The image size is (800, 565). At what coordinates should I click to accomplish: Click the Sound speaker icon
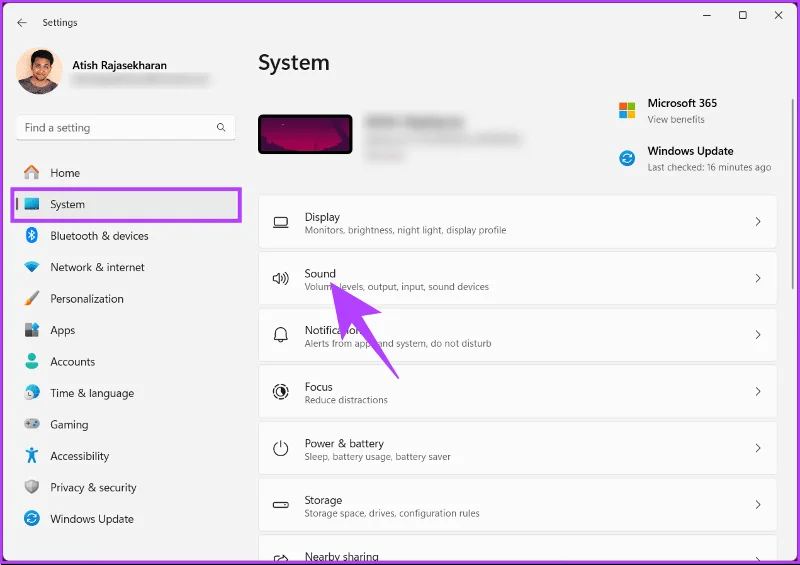click(281, 278)
